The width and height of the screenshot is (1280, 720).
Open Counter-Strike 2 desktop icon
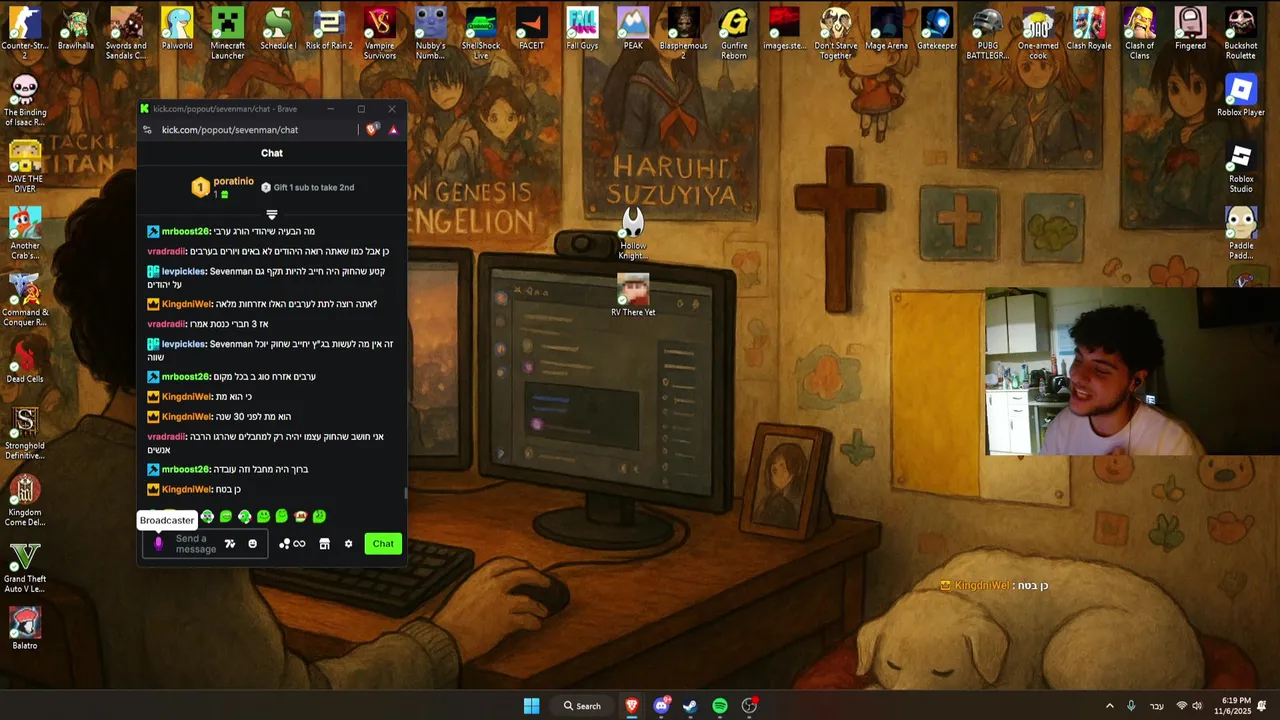click(25, 32)
